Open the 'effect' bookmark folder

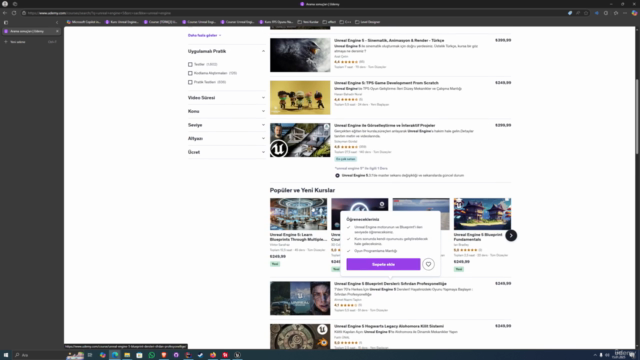[x=329, y=22]
